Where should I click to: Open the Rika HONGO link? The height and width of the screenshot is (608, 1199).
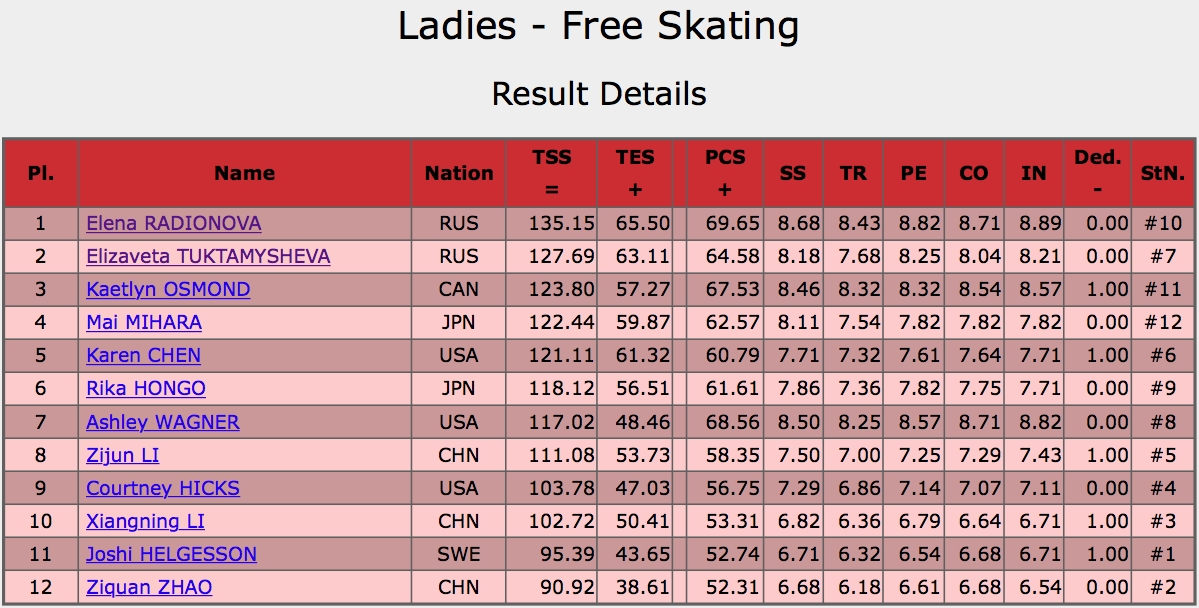point(146,389)
